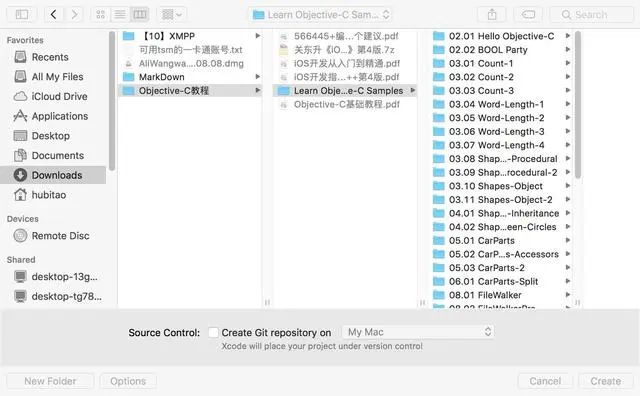Click AliWangwa....08.08.dmg file
Image resolution: width=640 pixels, height=396 pixels.
pyautogui.click(x=190, y=63)
